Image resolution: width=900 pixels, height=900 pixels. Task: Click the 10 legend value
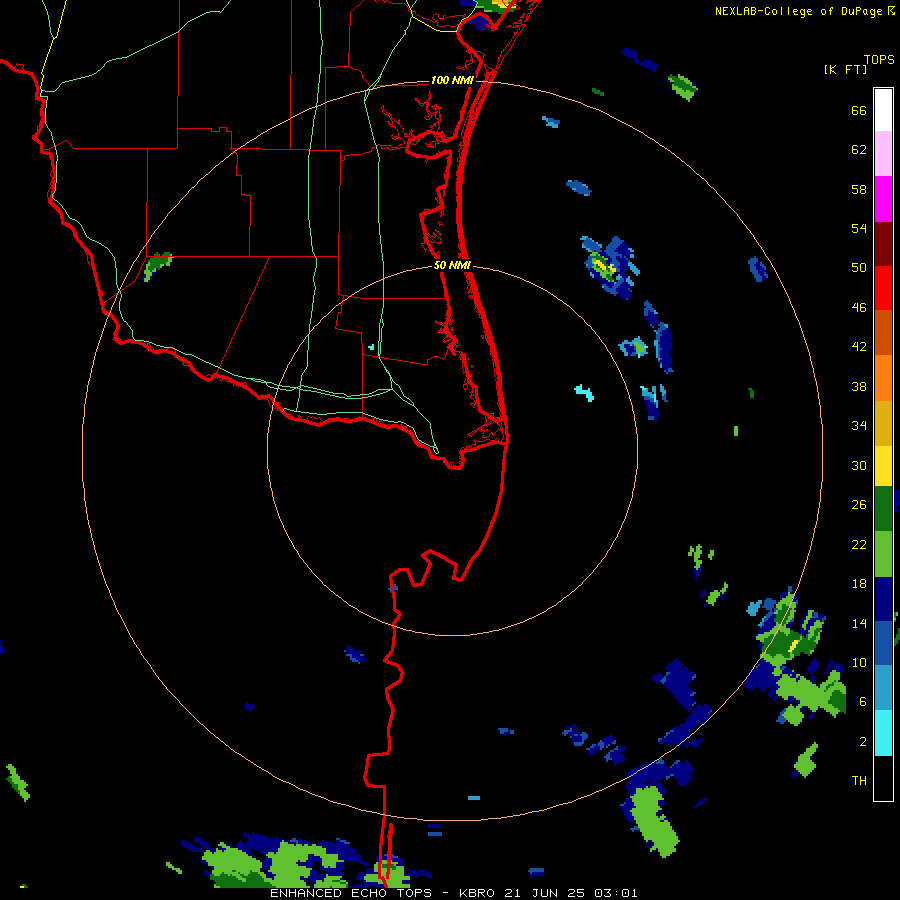[859, 662]
